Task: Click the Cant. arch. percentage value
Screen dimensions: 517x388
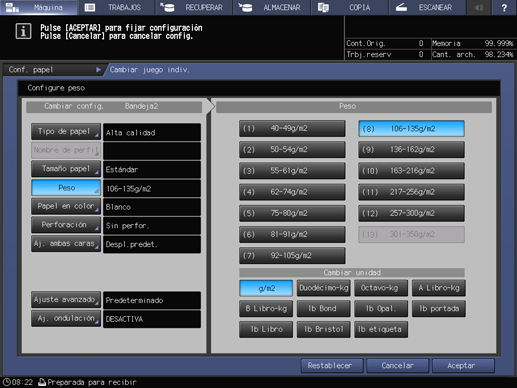Action: (x=499, y=54)
